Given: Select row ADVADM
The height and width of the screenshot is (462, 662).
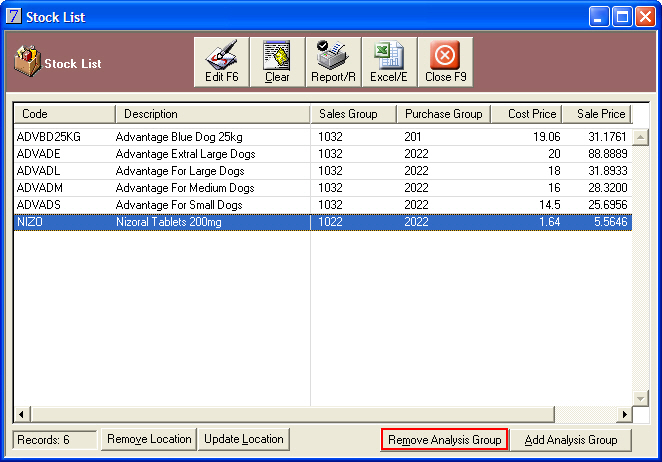Looking at the screenshot, I should (x=323, y=188).
